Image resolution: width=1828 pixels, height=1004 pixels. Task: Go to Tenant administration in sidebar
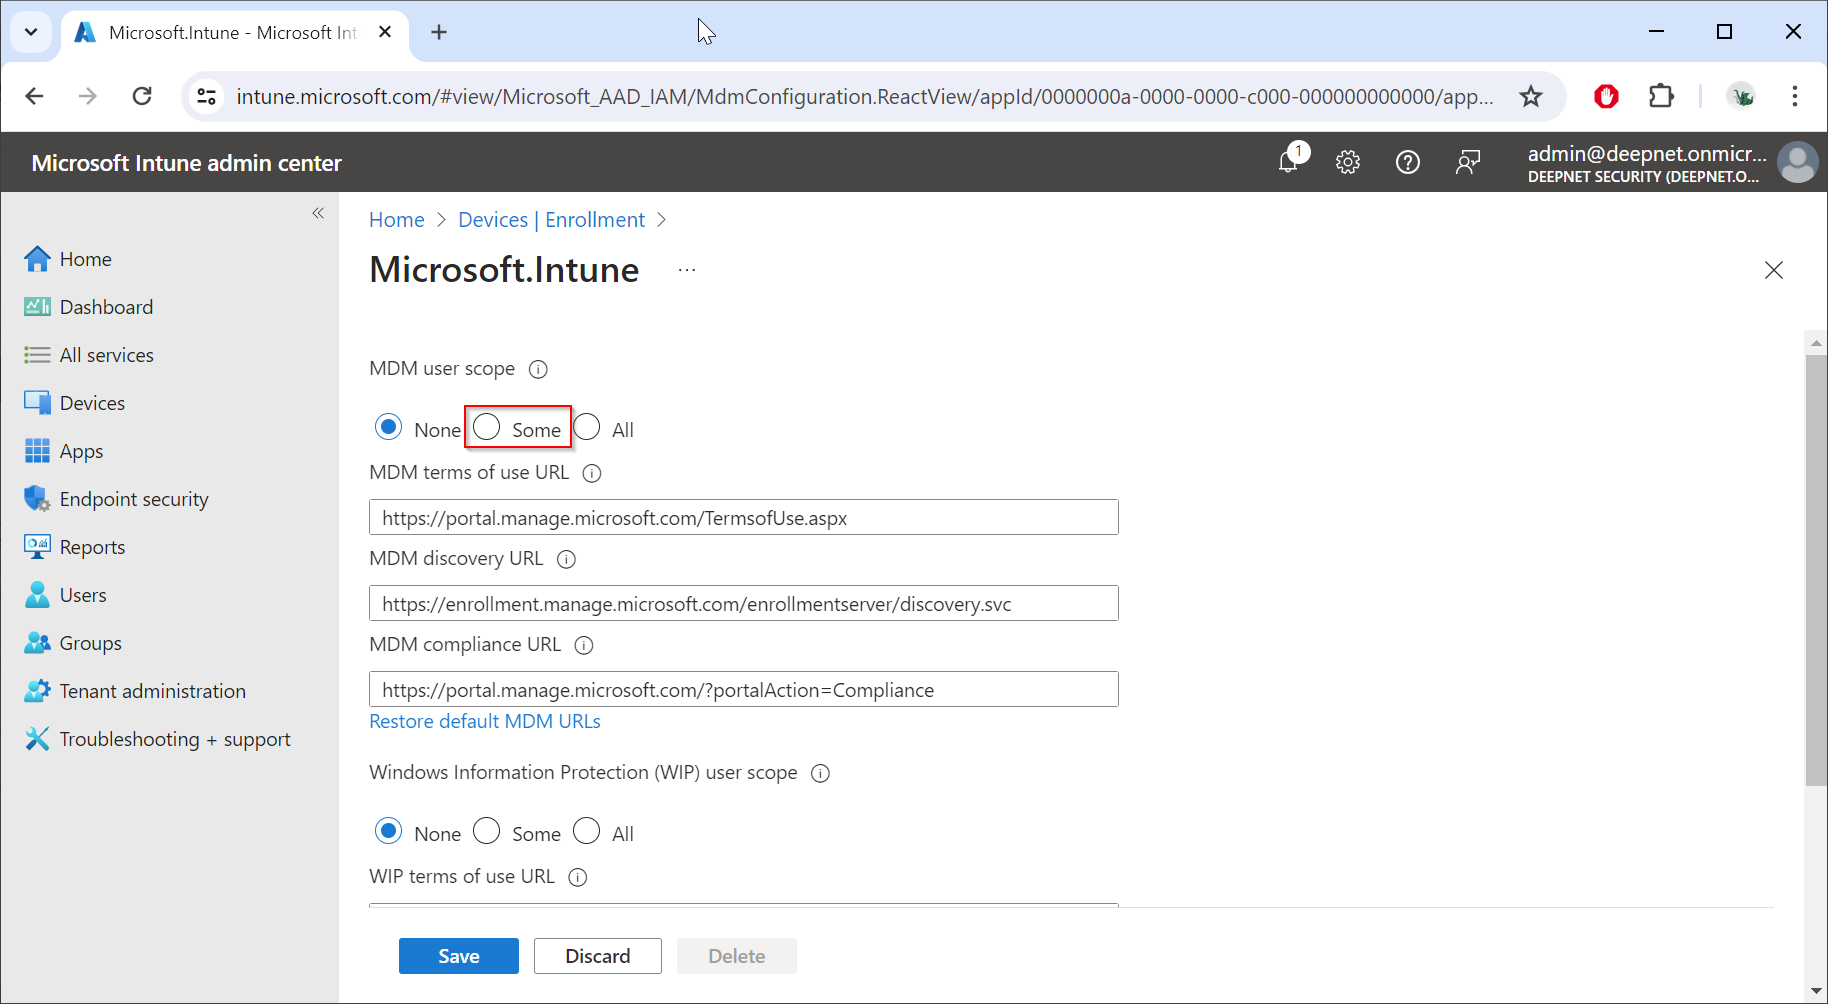click(x=152, y=691)
